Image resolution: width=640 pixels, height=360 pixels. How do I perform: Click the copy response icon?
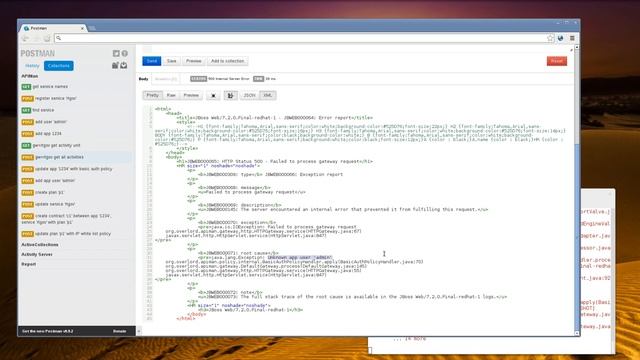point(230,95)
